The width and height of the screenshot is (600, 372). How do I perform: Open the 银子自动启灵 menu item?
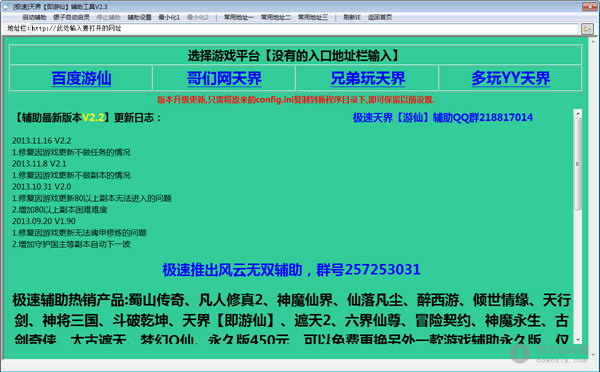point(71,17)
